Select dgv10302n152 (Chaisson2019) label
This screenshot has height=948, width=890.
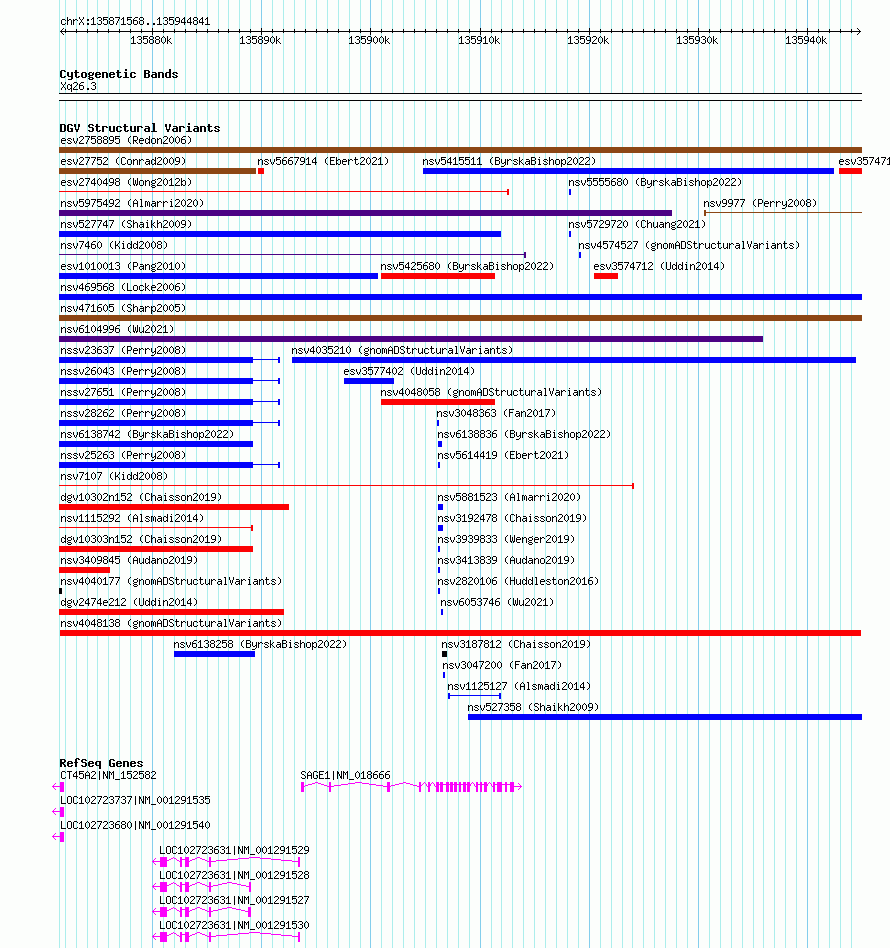[x=141, y=498]
